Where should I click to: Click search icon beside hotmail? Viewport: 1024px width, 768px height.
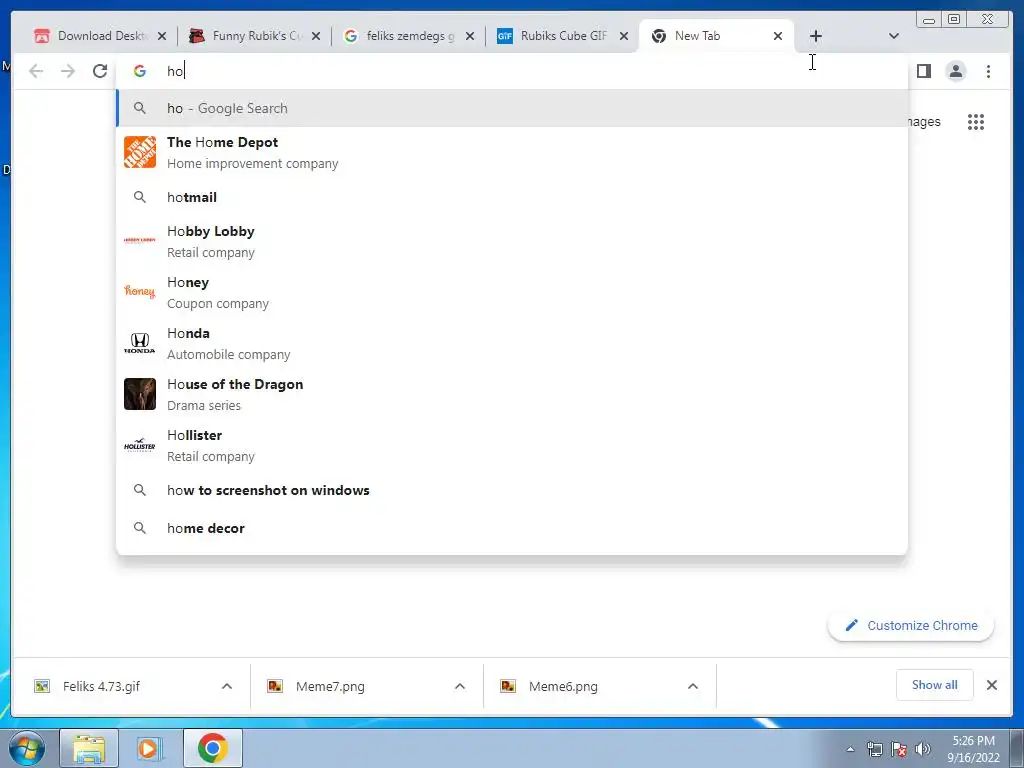click(x=140, y=197)
